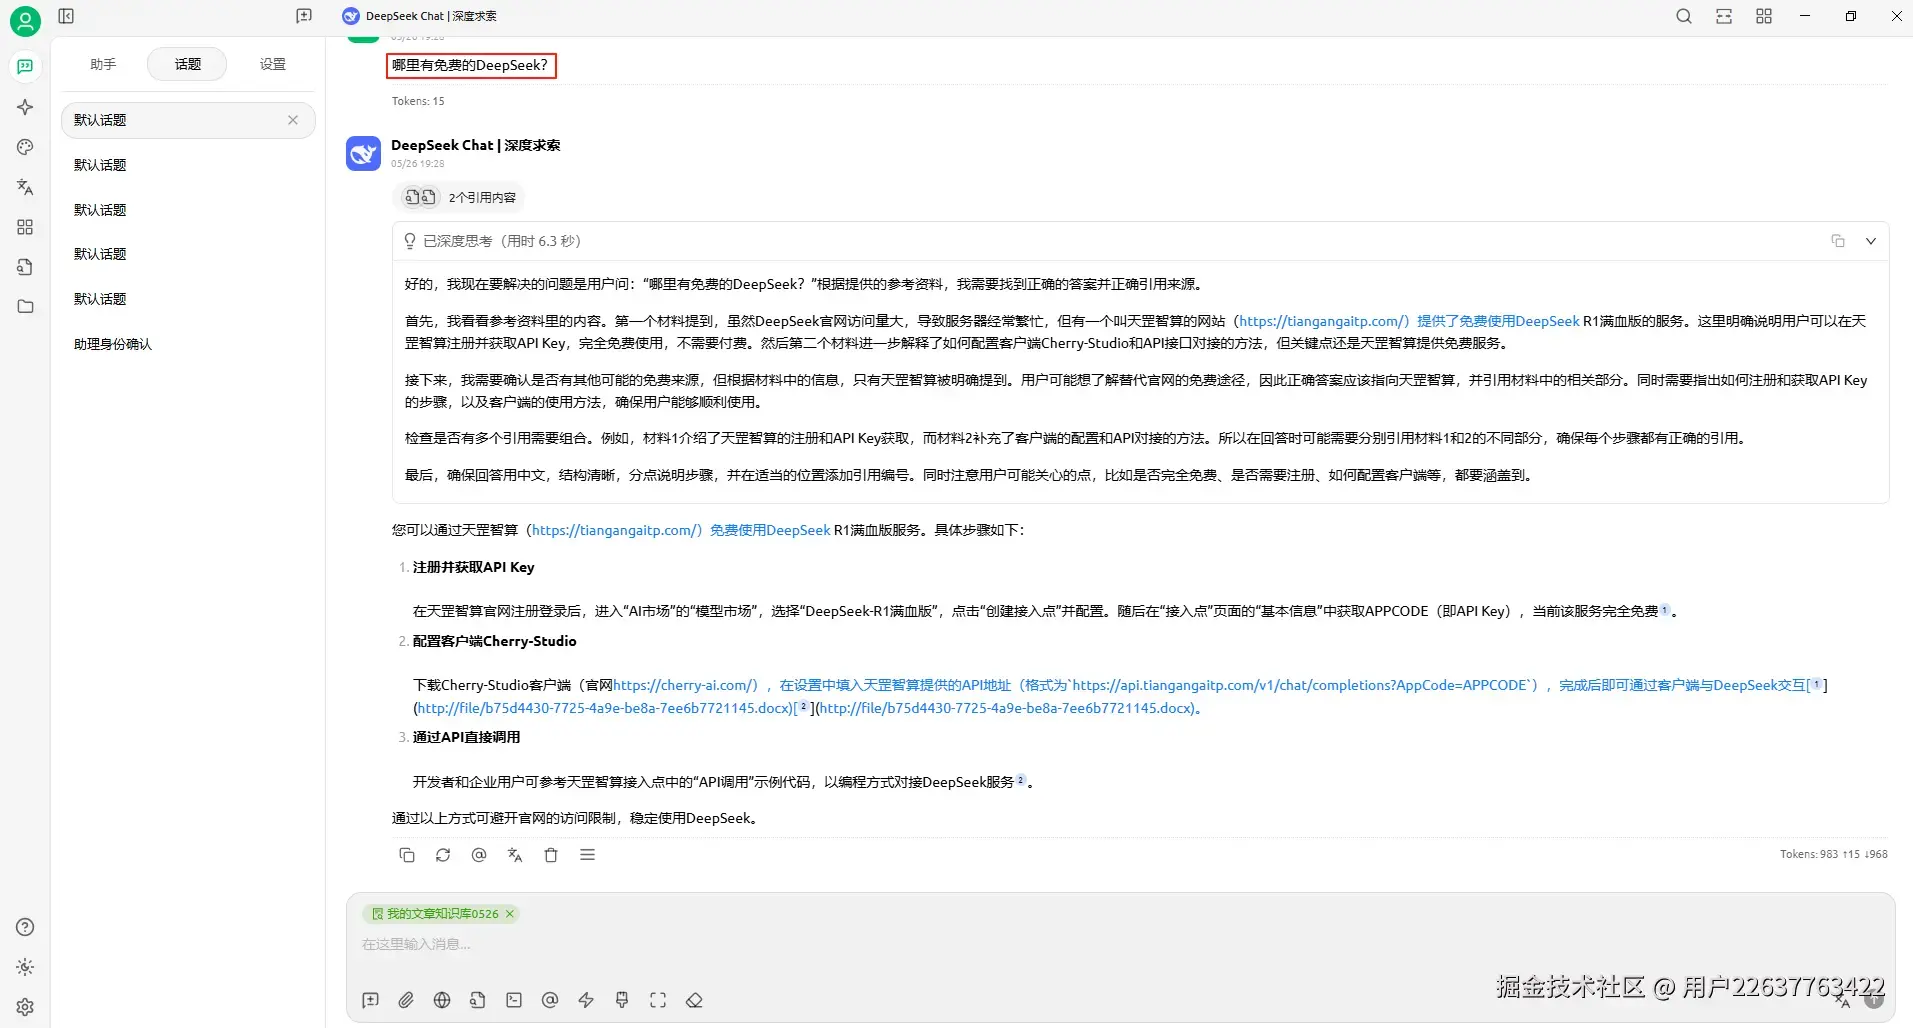Open the message more-options menu
The image size is (1913, 1028).
588,855
